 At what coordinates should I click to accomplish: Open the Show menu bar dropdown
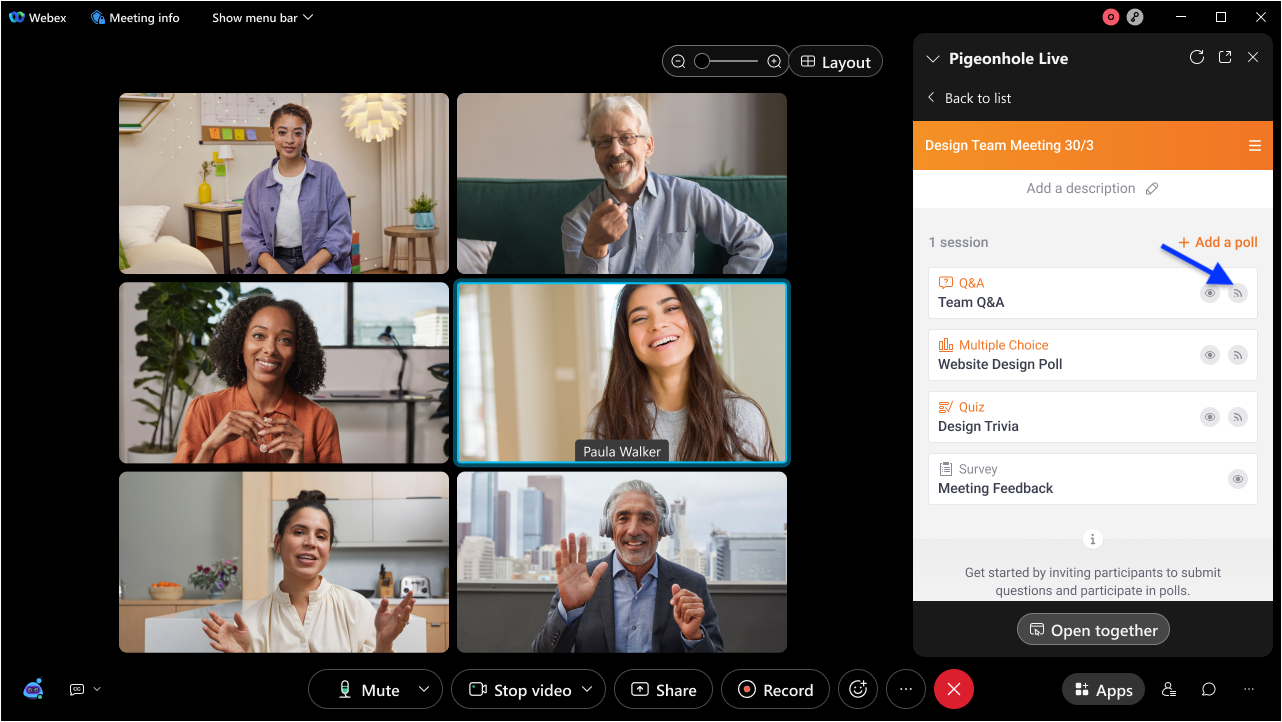[262, 18]
